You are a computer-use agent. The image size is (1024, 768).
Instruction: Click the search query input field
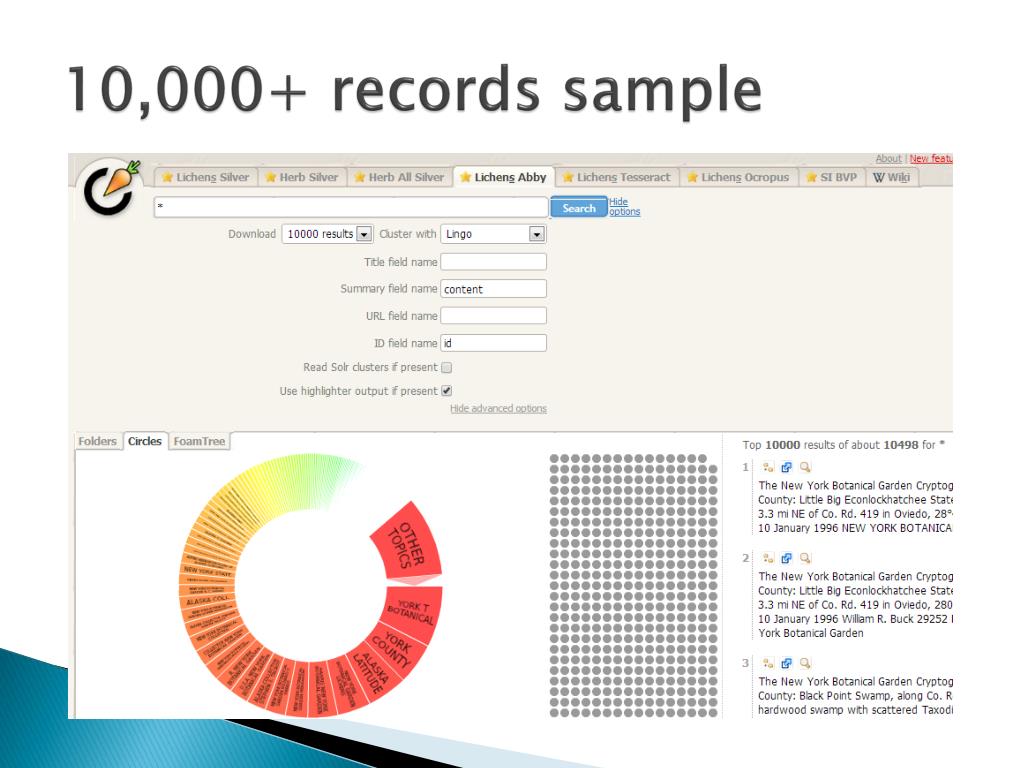point(351,207)
